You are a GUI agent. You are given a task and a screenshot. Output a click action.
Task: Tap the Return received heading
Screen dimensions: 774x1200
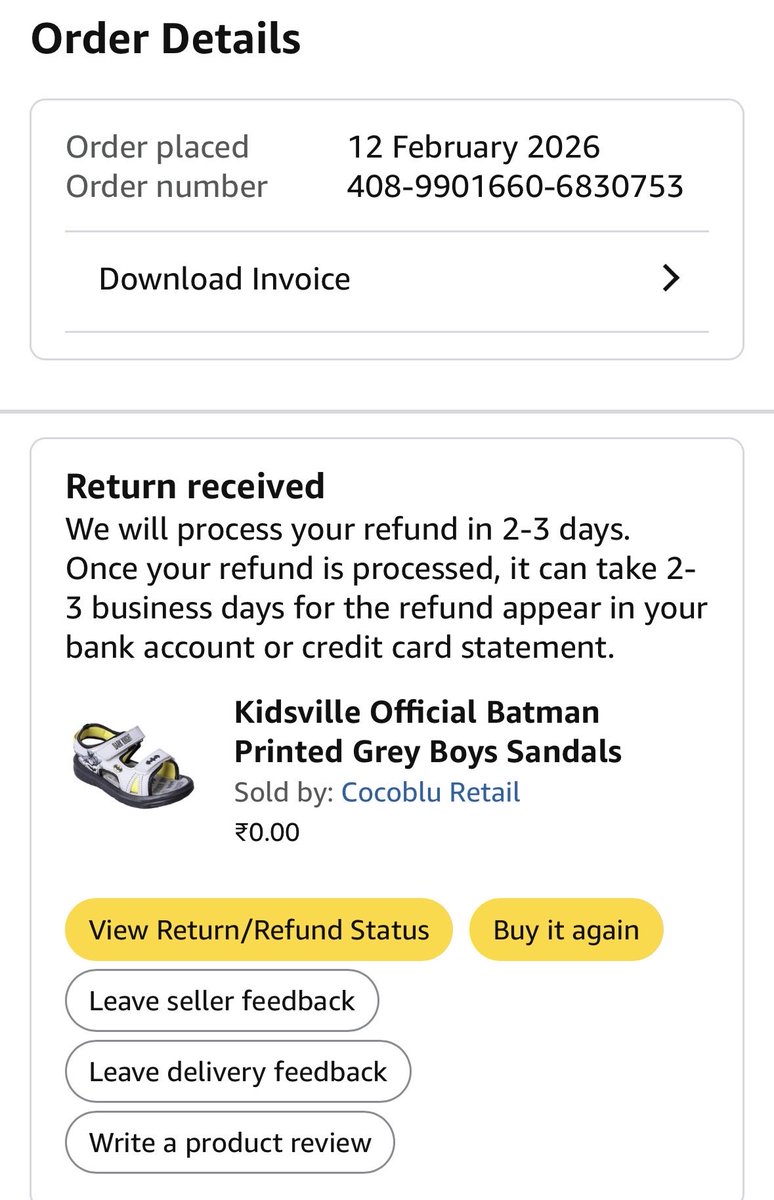click(x=195, y=486)
